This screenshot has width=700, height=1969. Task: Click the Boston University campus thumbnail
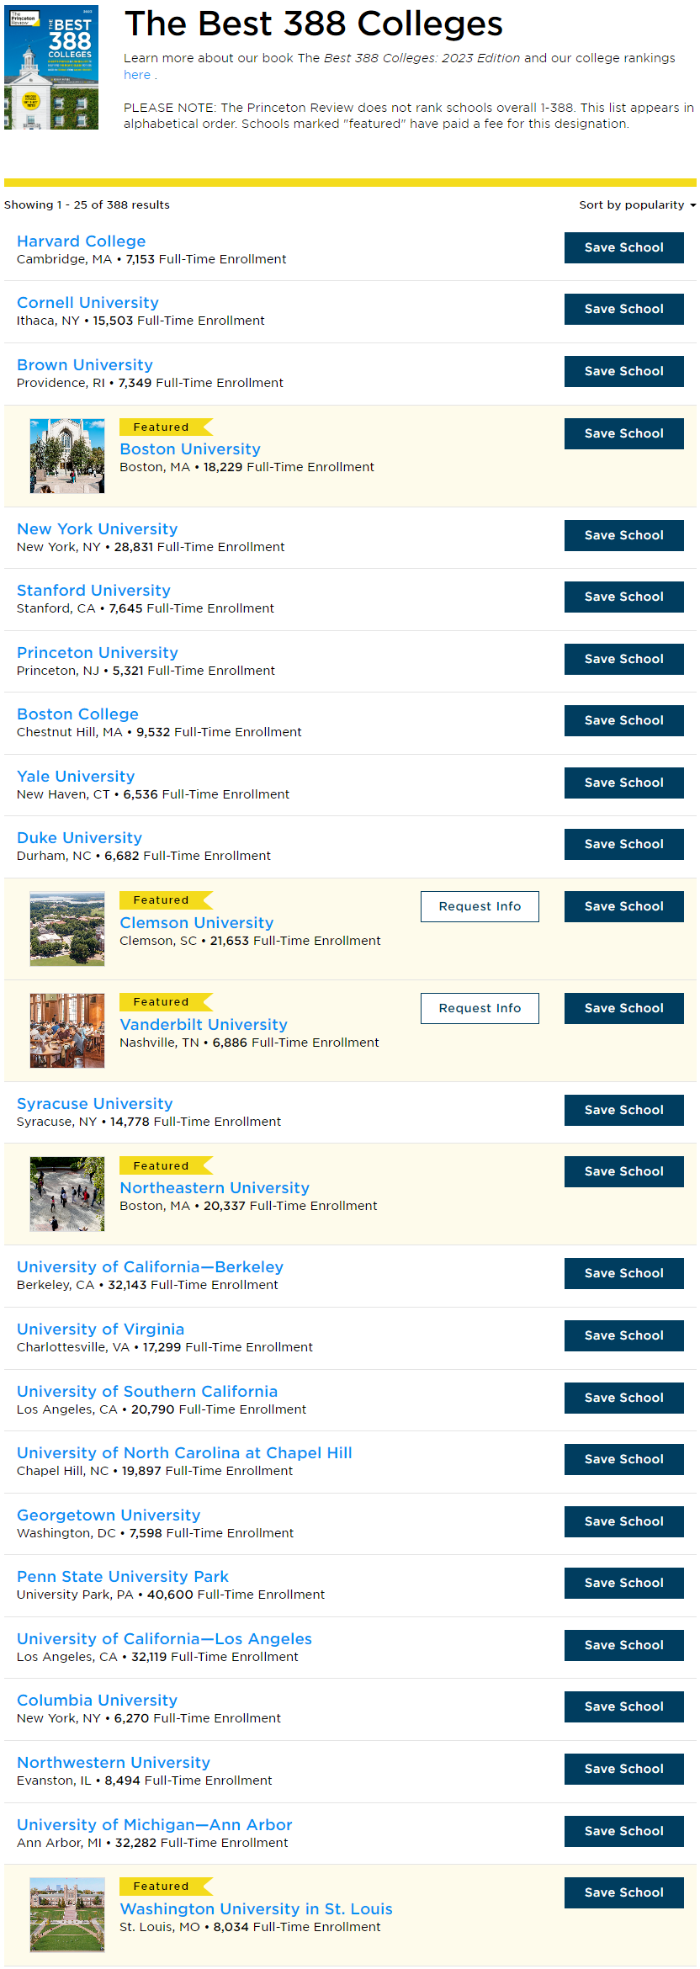click(67, 456)
